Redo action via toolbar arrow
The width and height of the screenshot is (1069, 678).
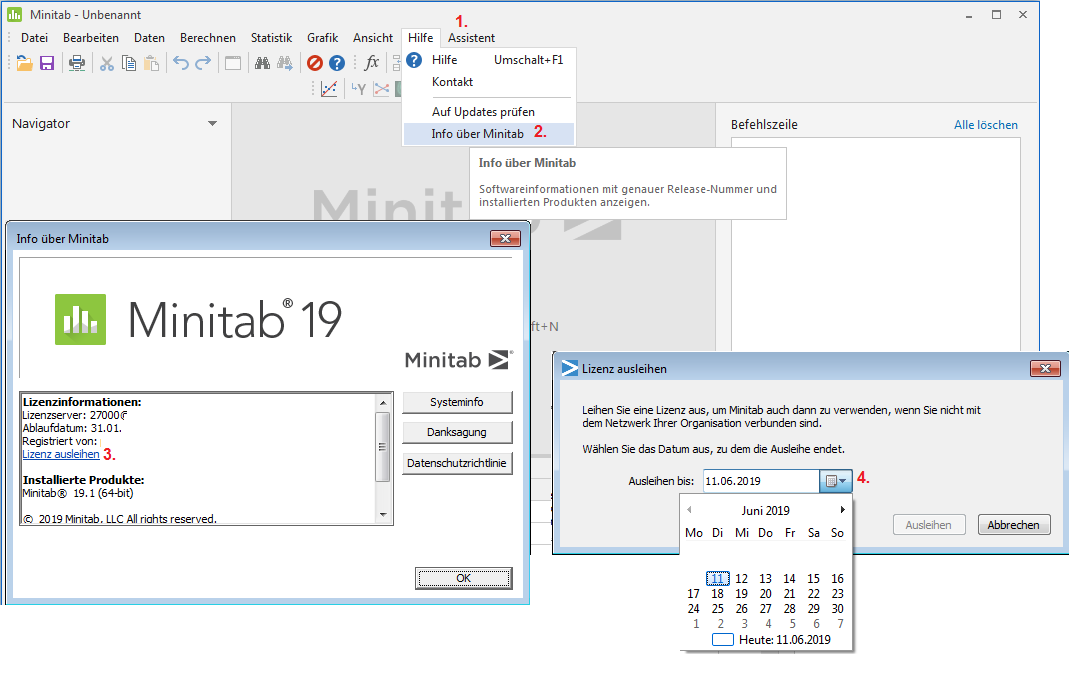click(x=203, y=63)
